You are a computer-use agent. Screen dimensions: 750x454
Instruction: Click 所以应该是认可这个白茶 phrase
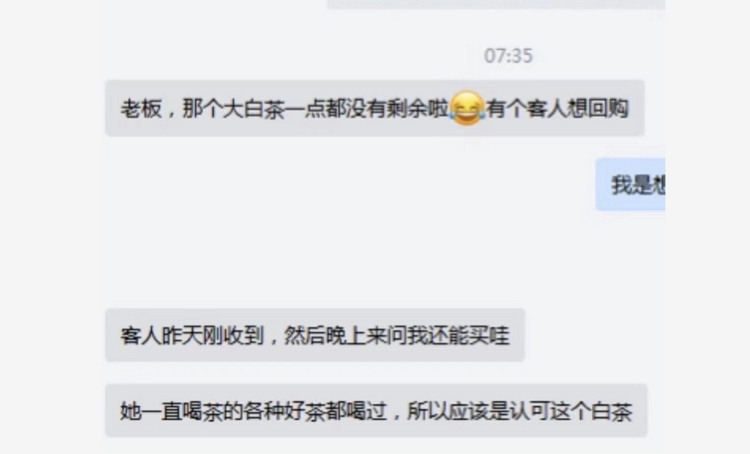point(519,411)
